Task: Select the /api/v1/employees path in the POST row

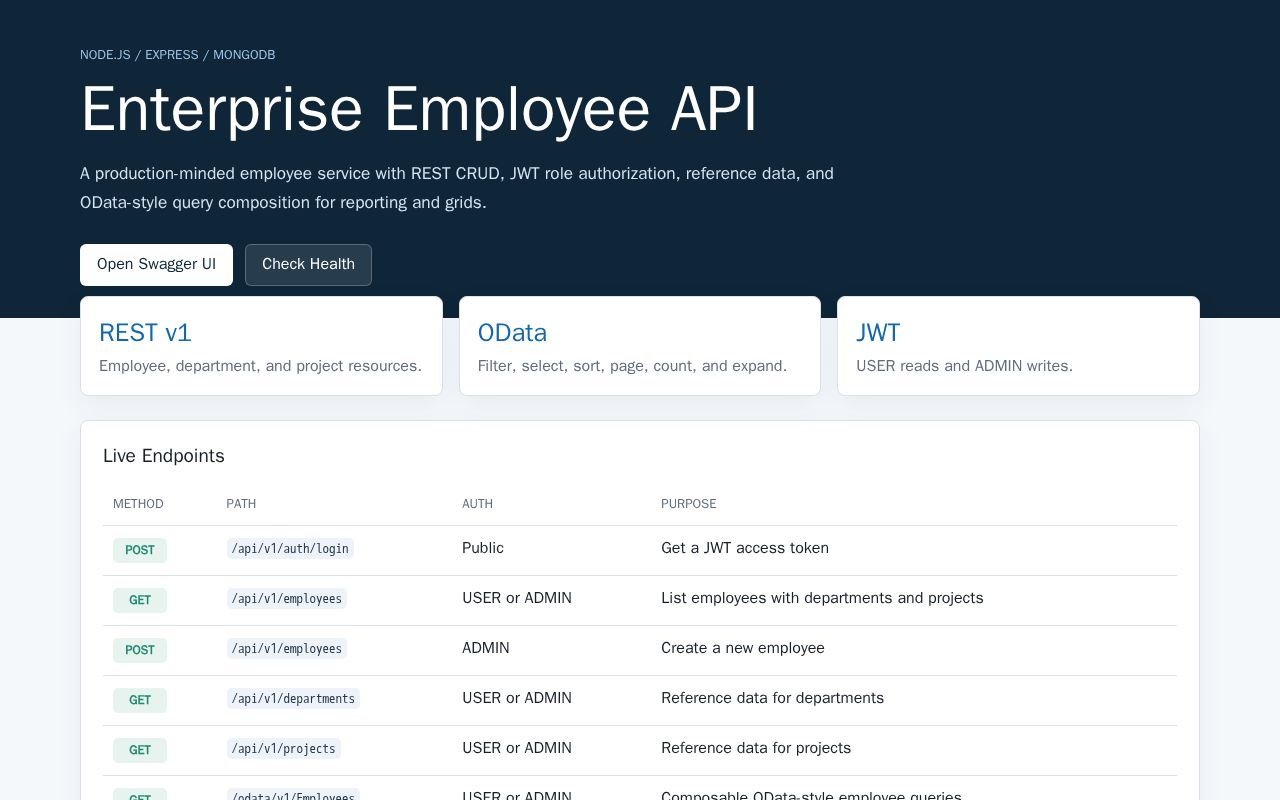Action: [287, 648]
